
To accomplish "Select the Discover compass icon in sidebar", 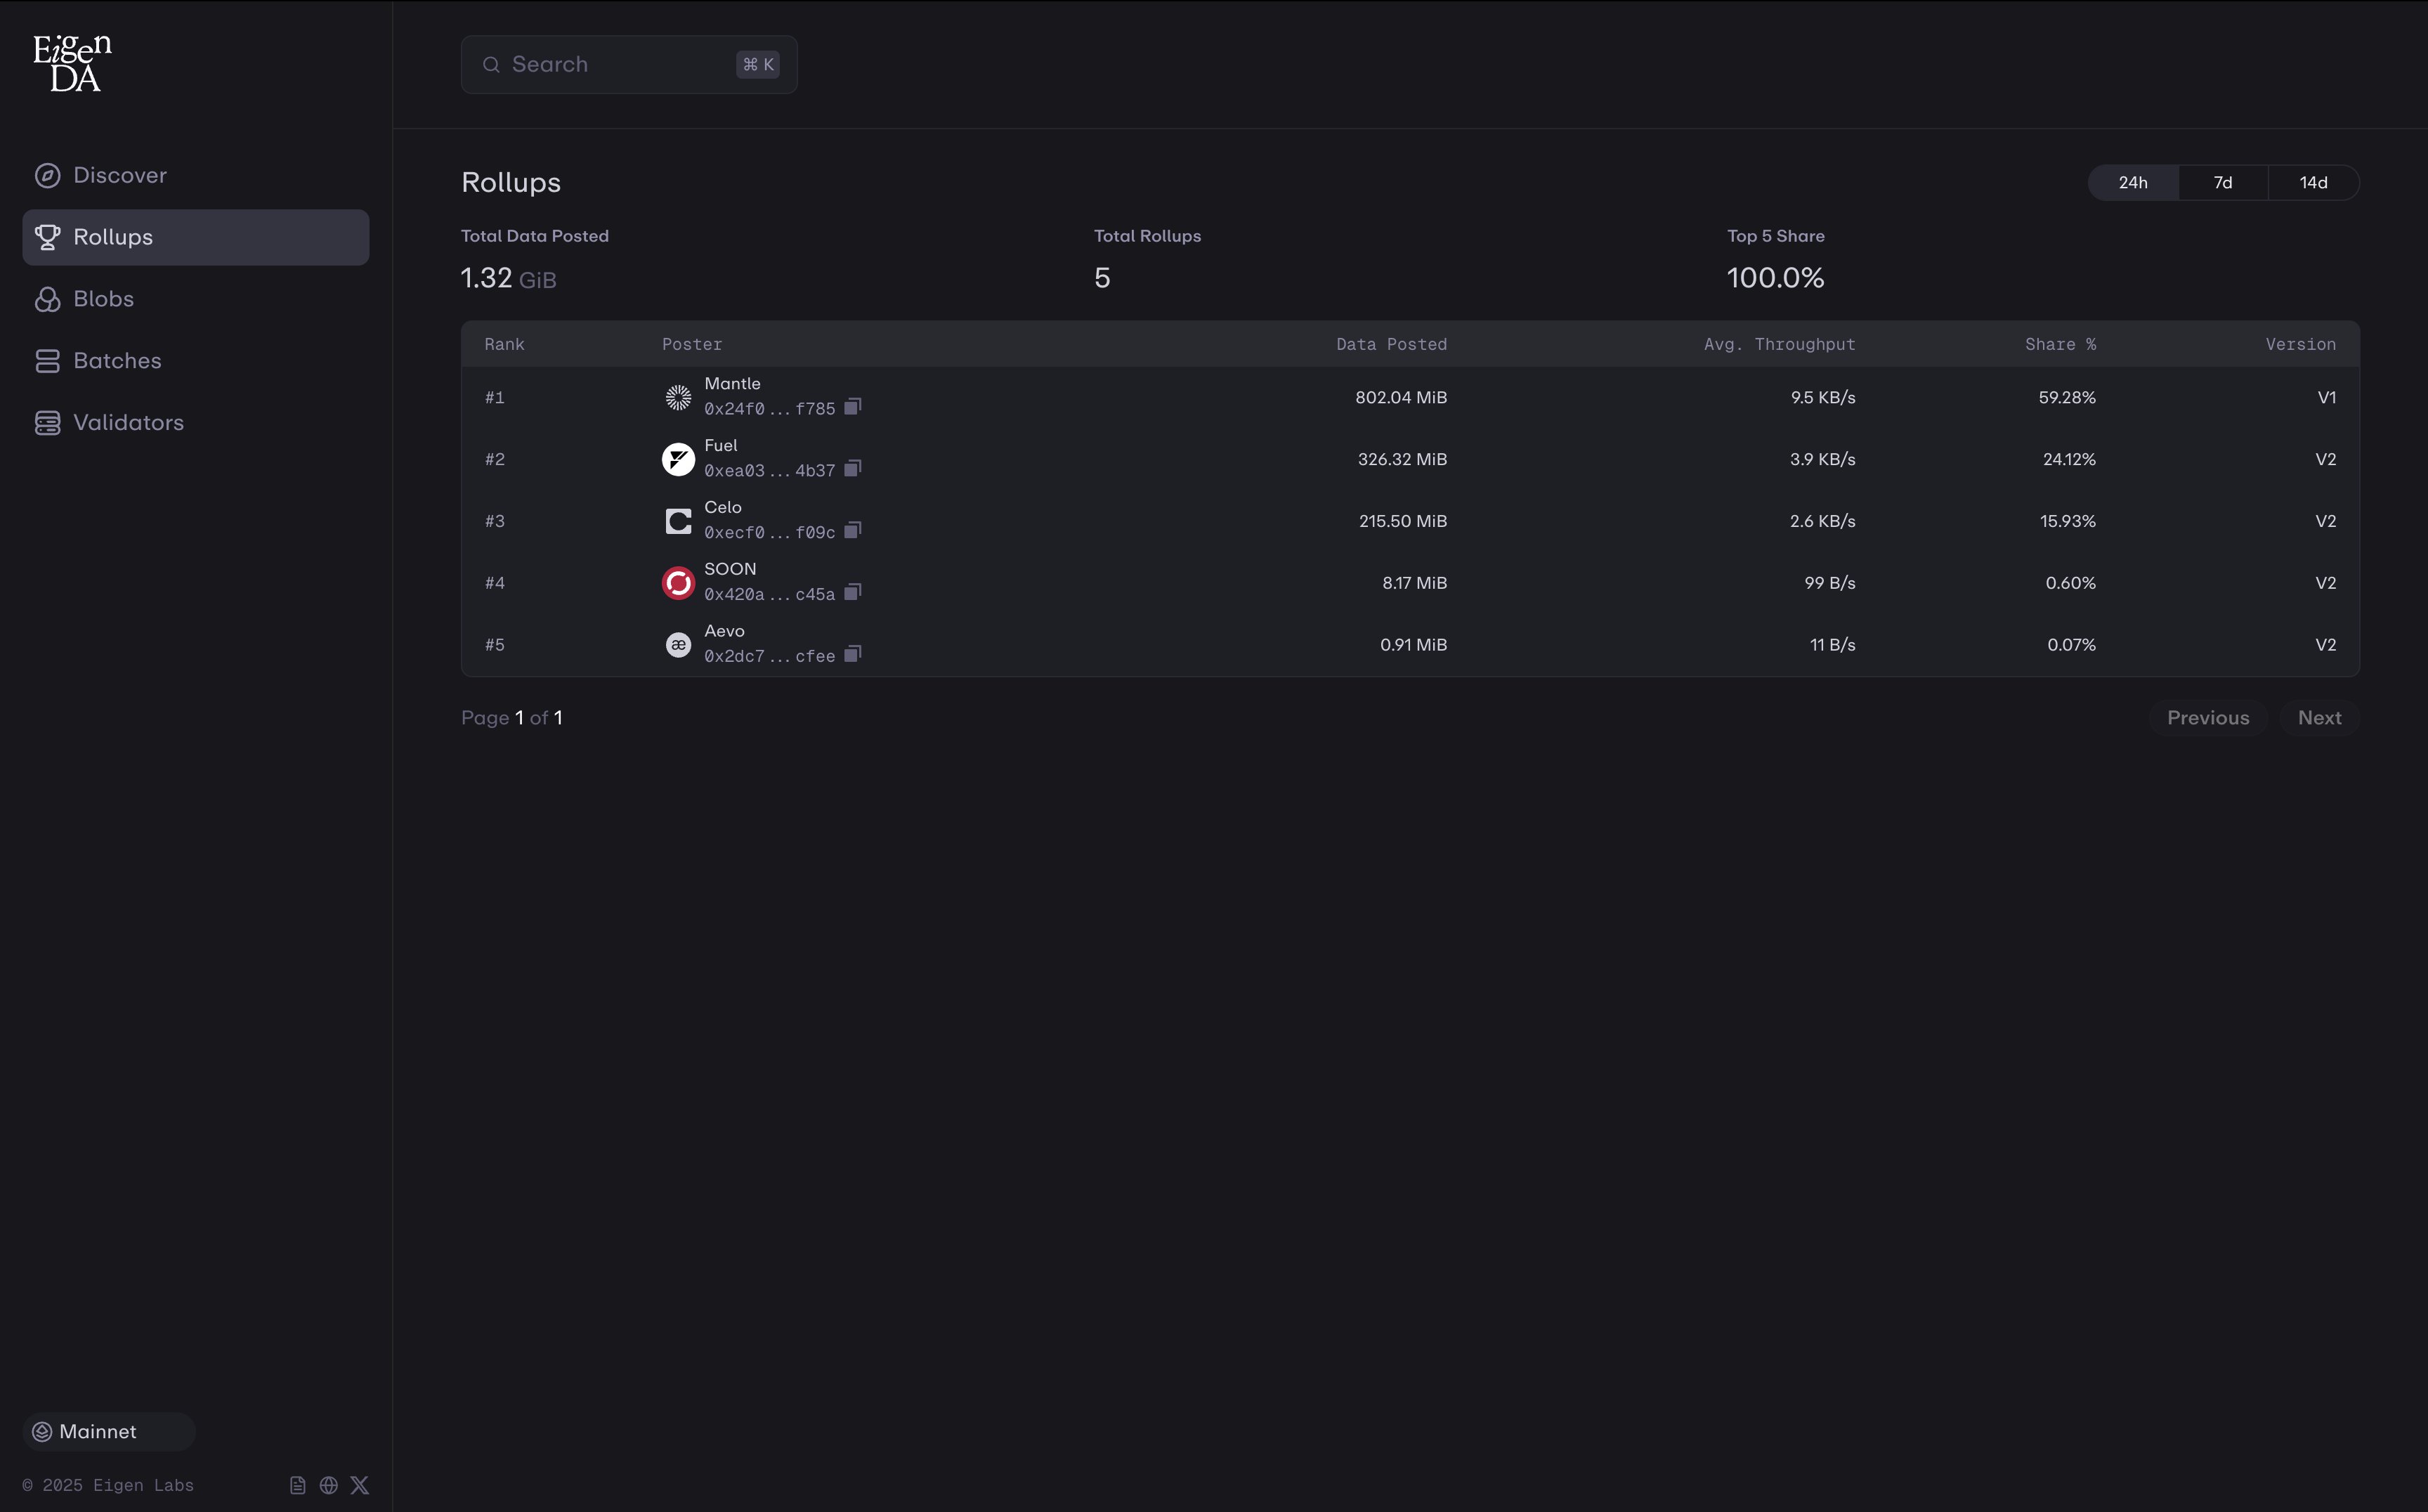I will point(47,174).
